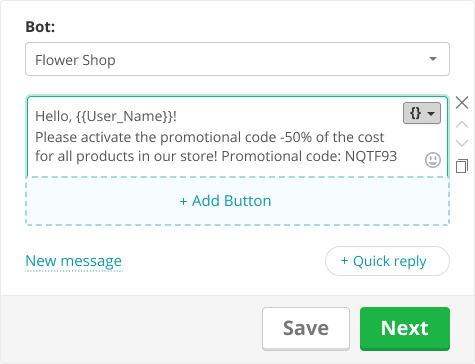
Task: Duplicate the message block with copy icon
Action: (x=462, y=166)
